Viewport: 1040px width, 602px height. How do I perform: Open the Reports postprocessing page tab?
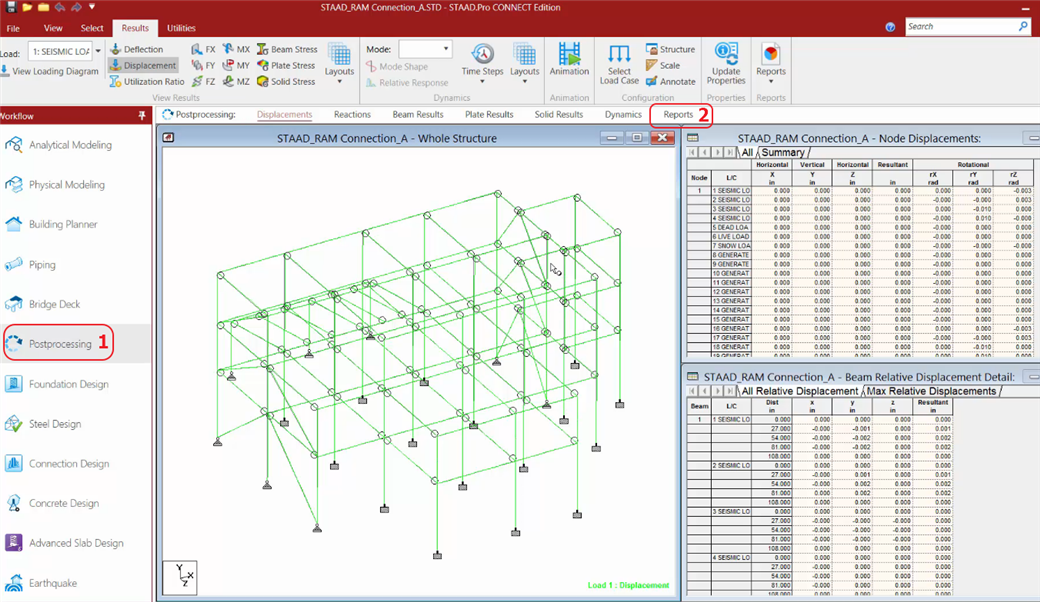coord(678,115)
